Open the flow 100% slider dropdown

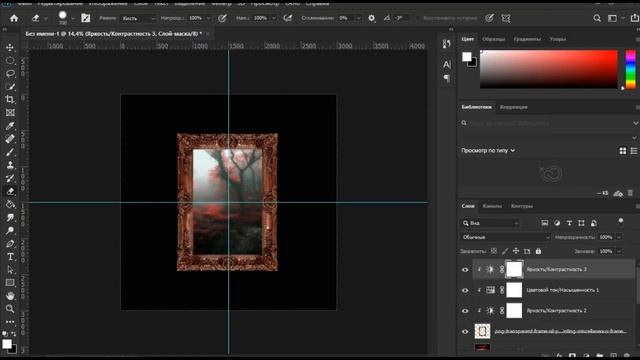click(x=273, y=18)
